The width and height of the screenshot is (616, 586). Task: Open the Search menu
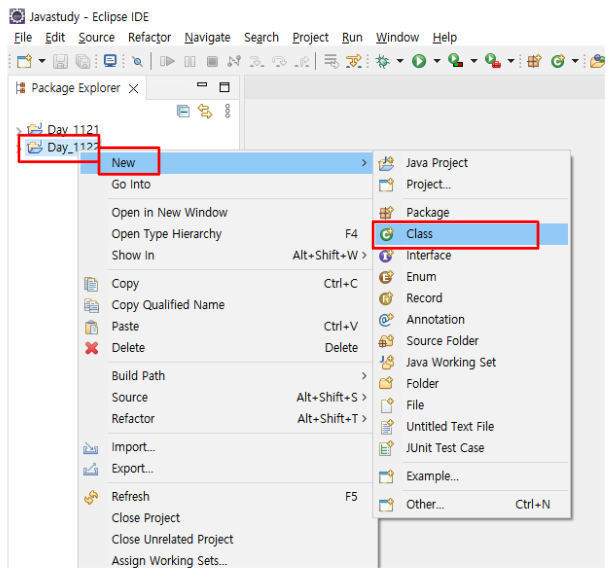tap(261, 38)
